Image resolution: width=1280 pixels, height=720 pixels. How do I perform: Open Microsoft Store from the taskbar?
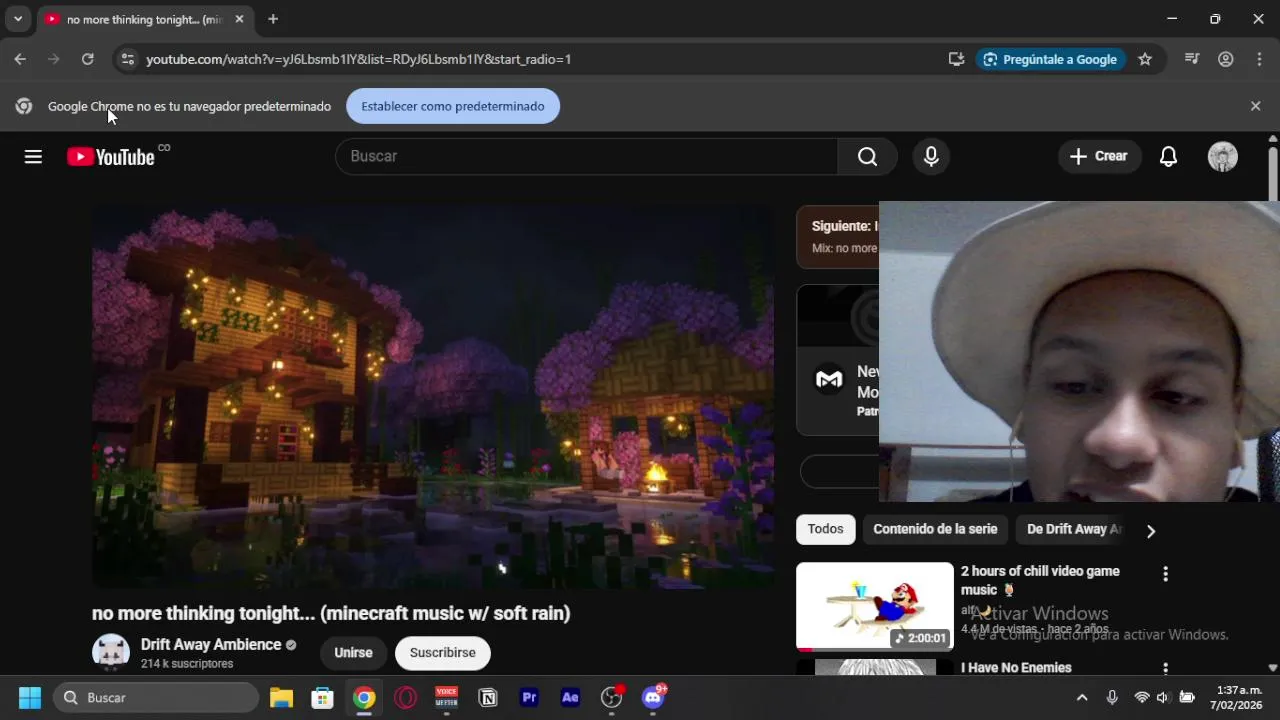322,697
